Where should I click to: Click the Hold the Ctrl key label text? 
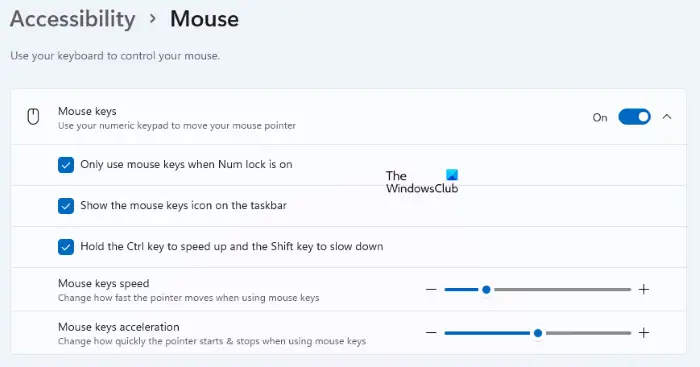pyautogui.click(x=232, y=246)
